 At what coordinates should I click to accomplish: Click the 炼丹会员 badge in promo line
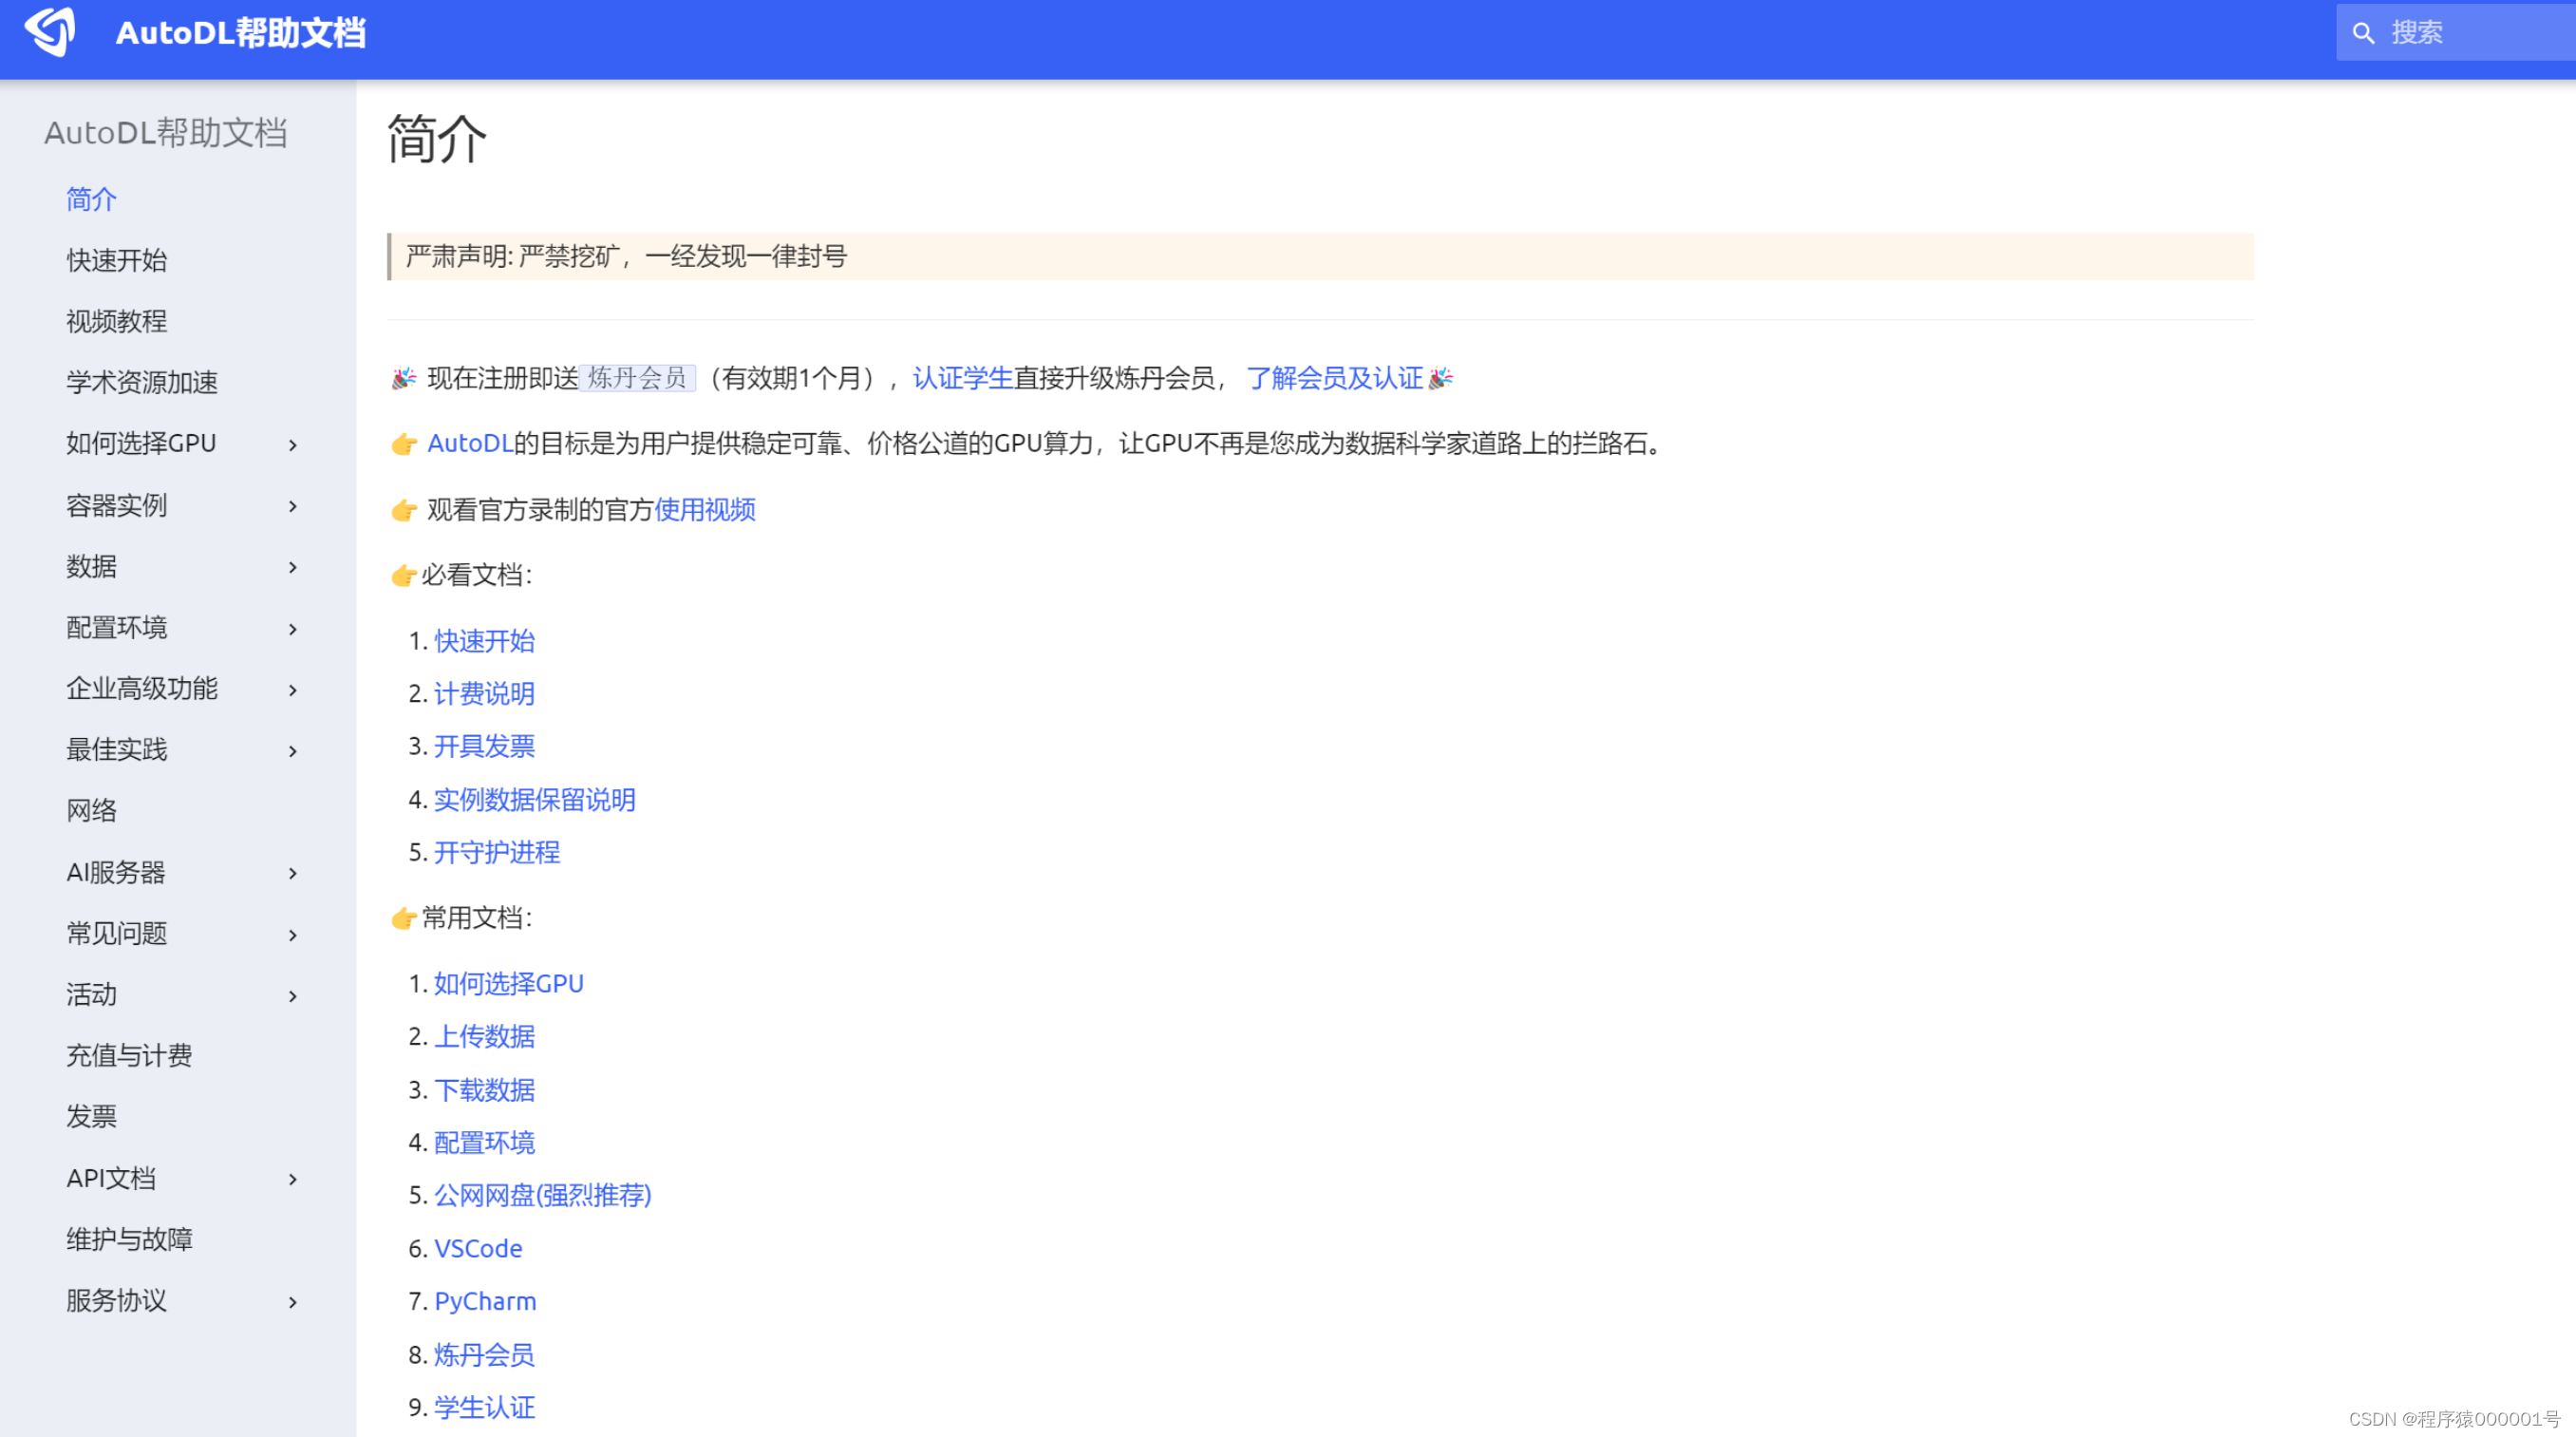pos(638,378)
